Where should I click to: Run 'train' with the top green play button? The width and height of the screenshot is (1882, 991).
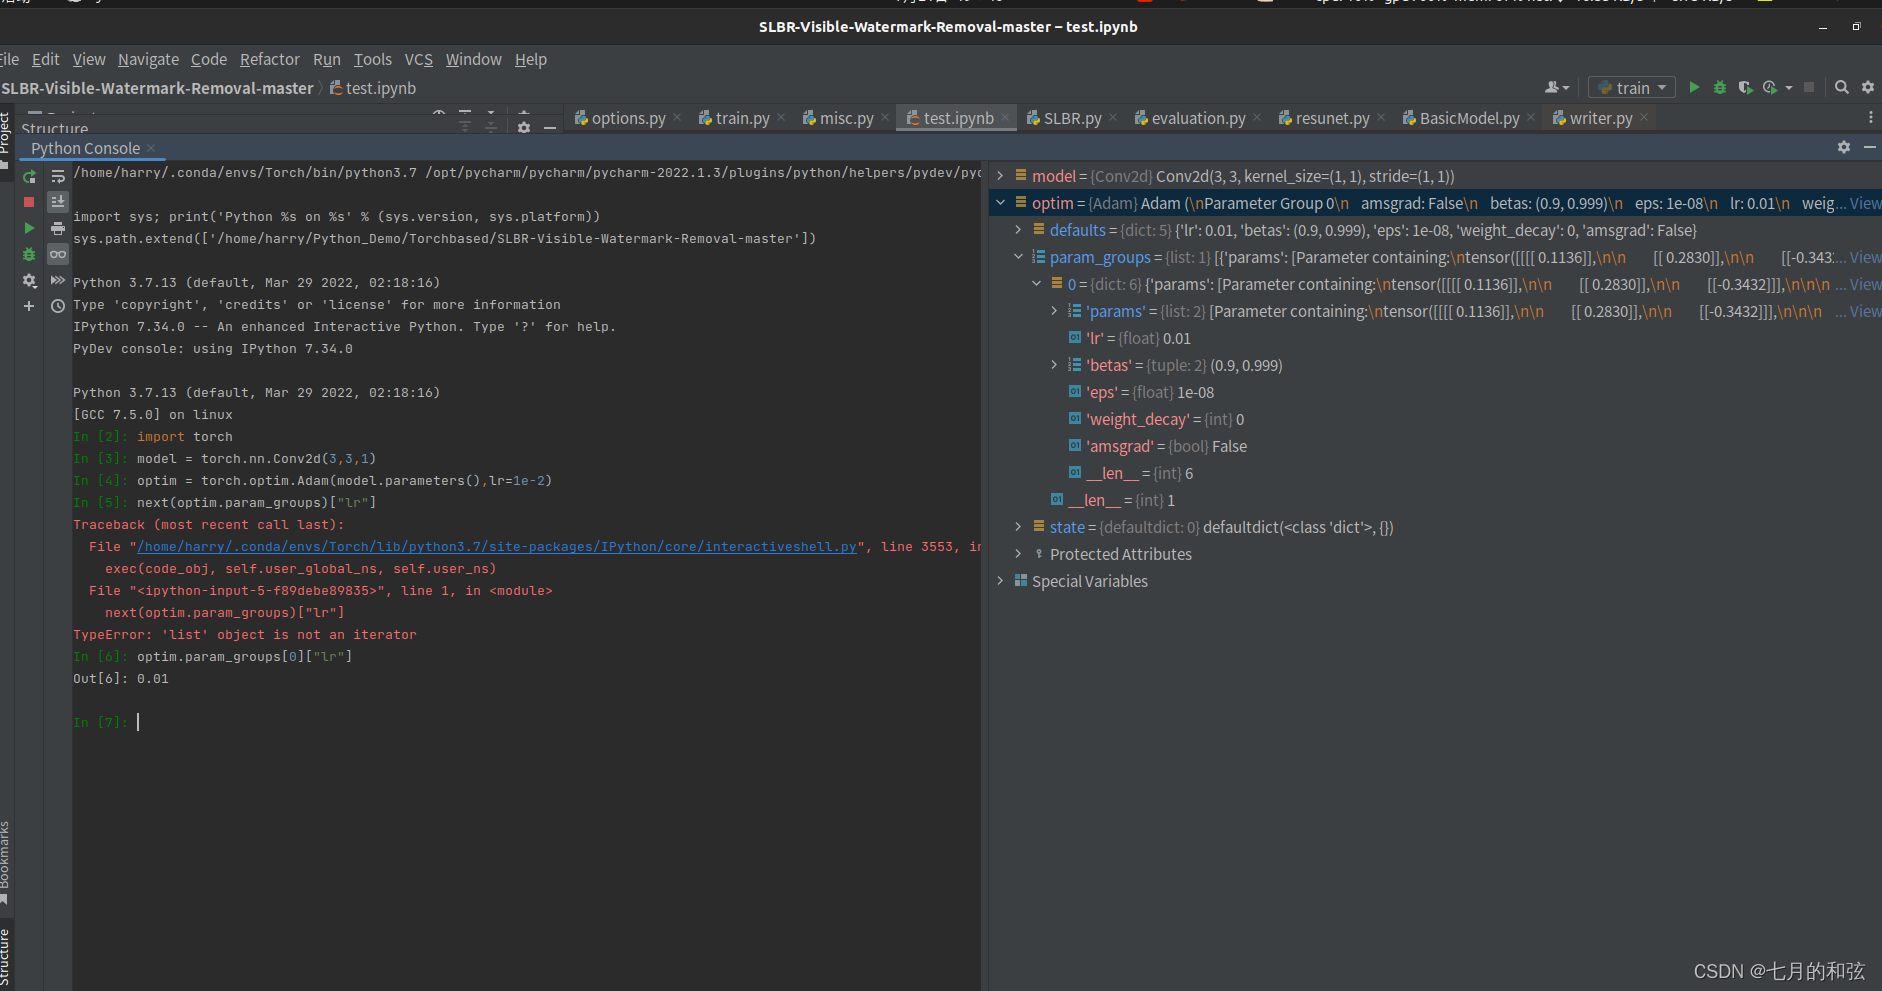pyautogui.click(x=1694, y=88)
